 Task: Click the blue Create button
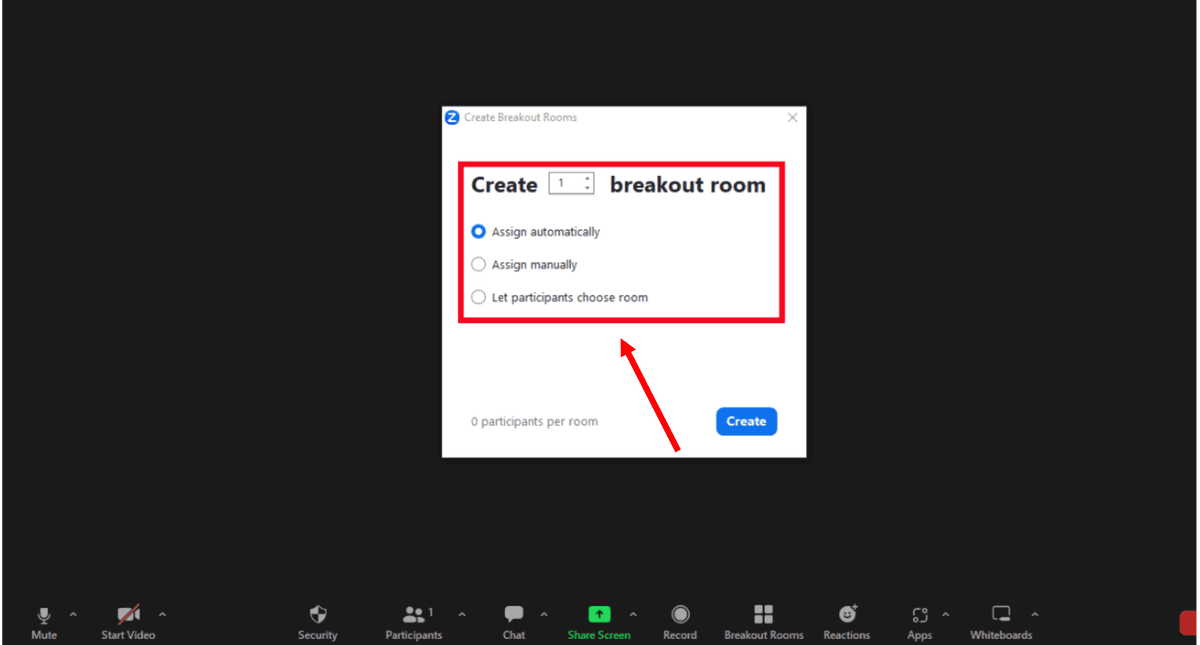(746, 421)
